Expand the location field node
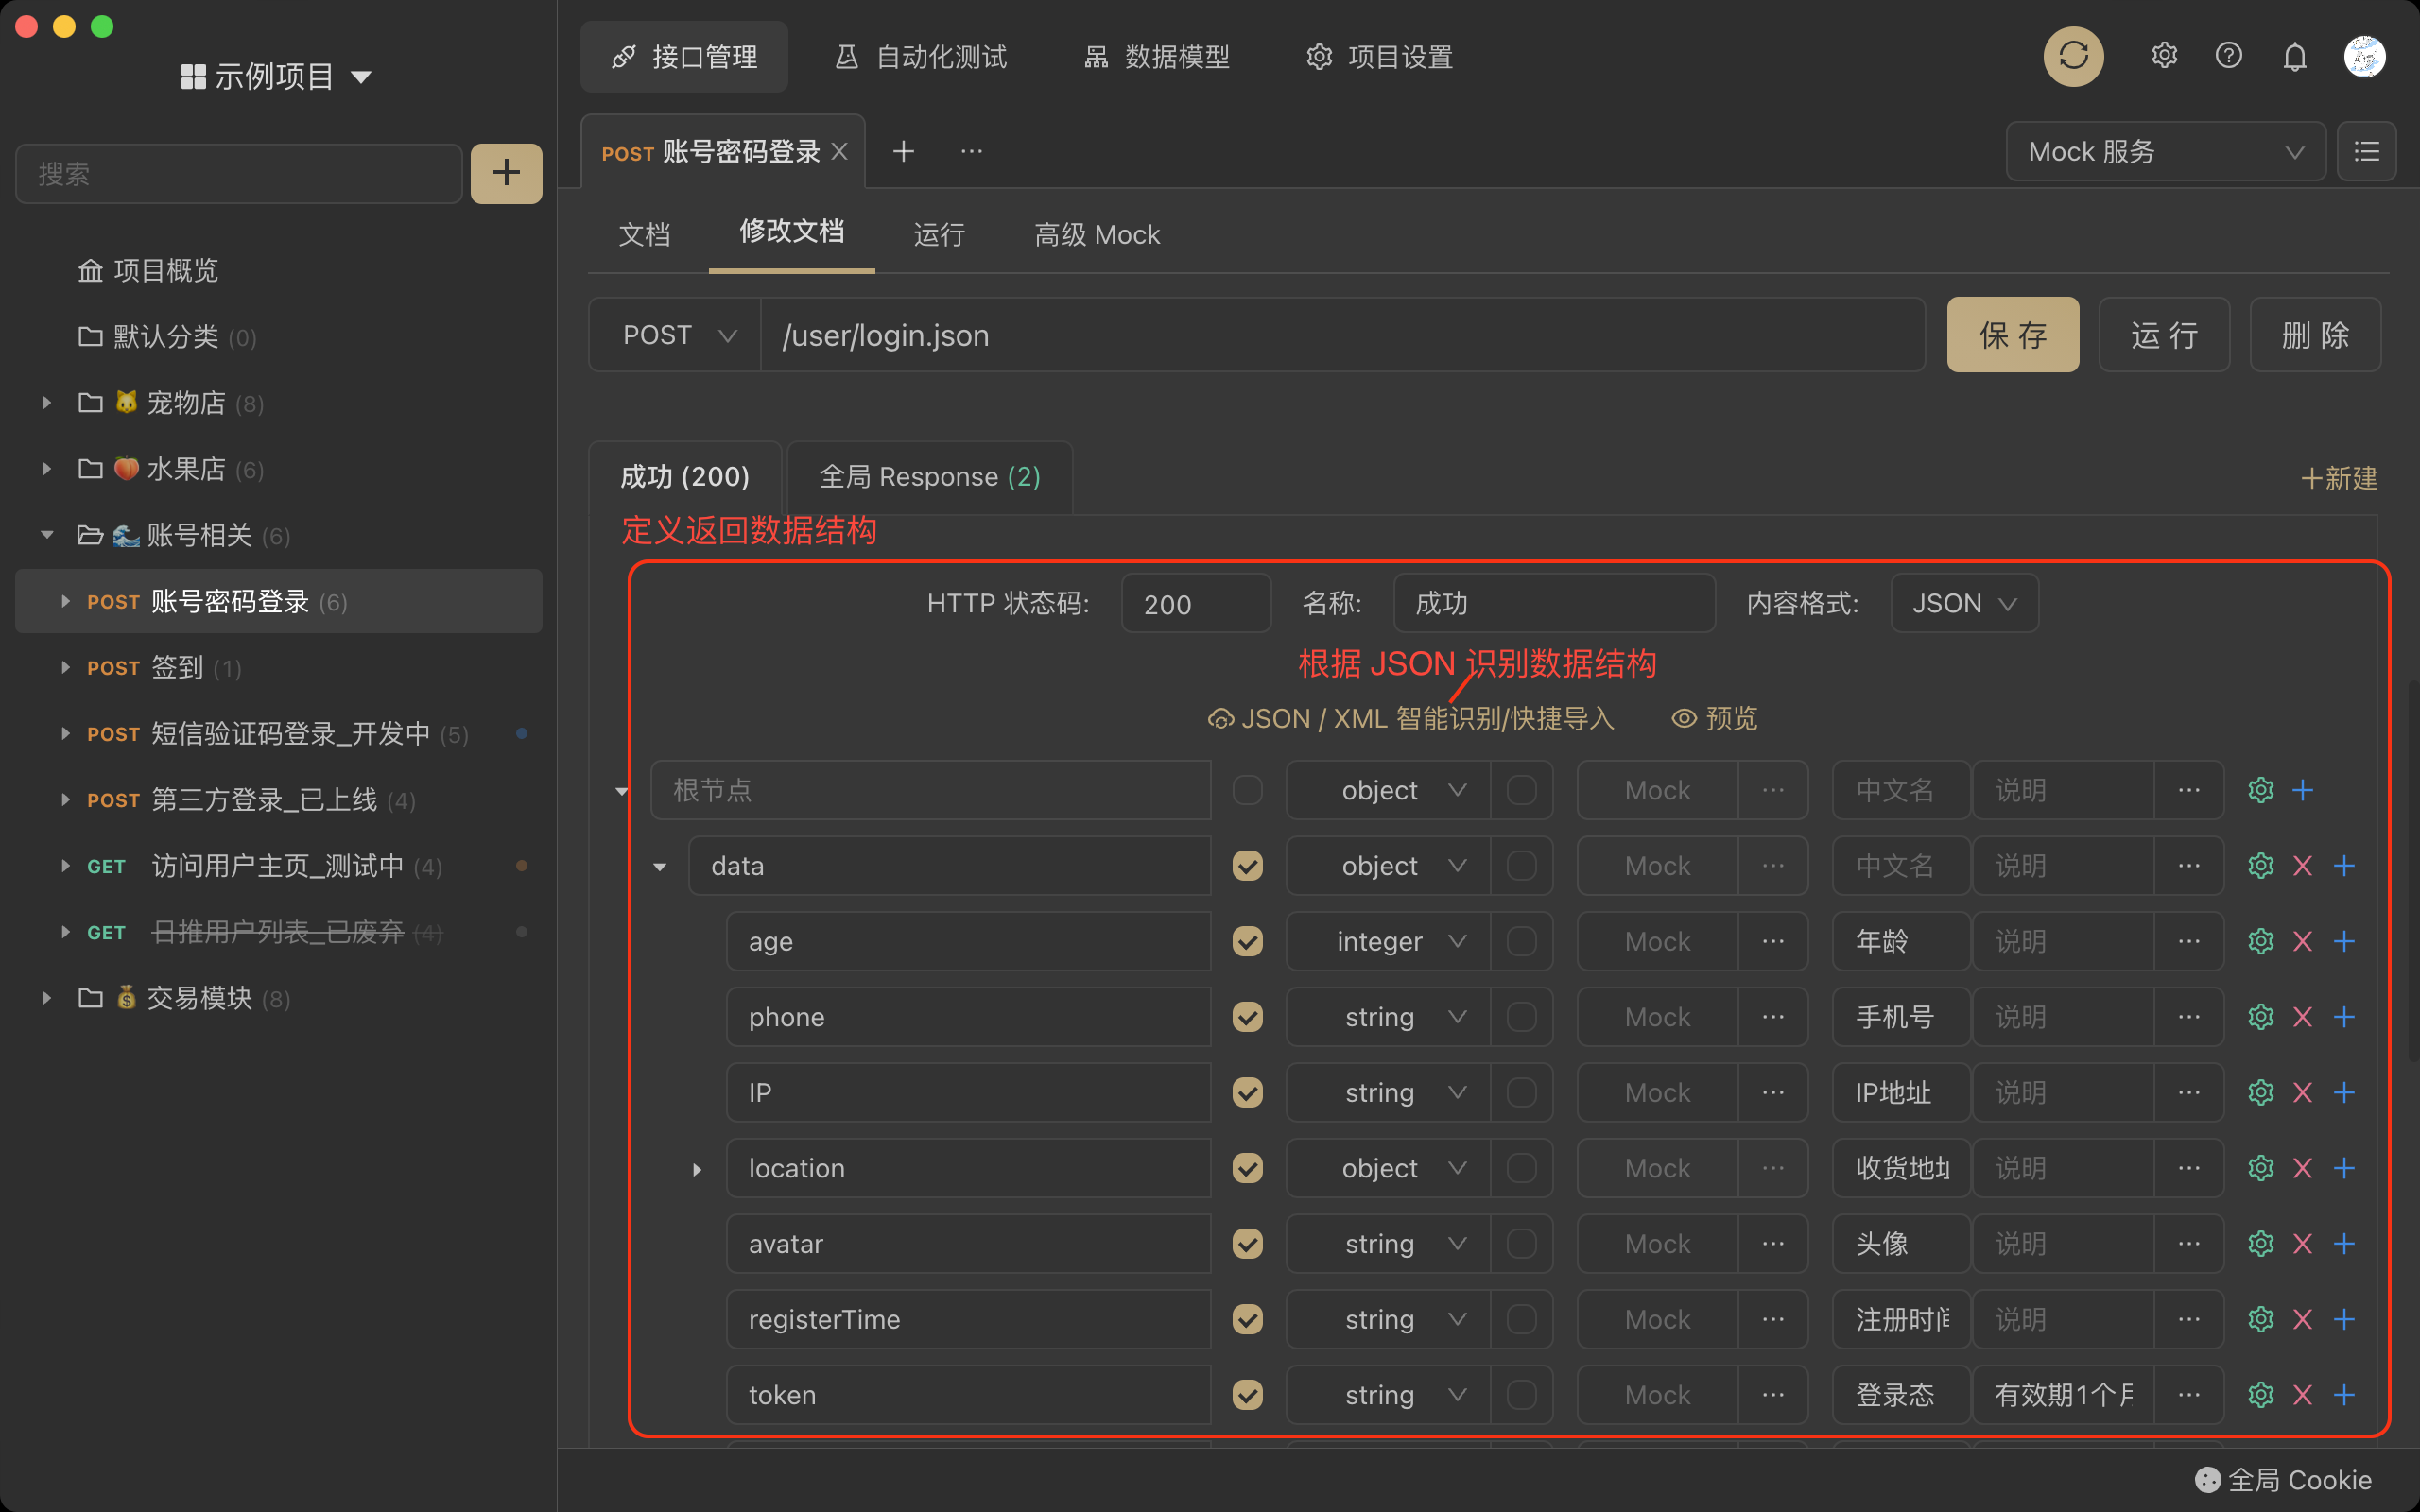The image size is (2420, 1512). (697, 1169)
